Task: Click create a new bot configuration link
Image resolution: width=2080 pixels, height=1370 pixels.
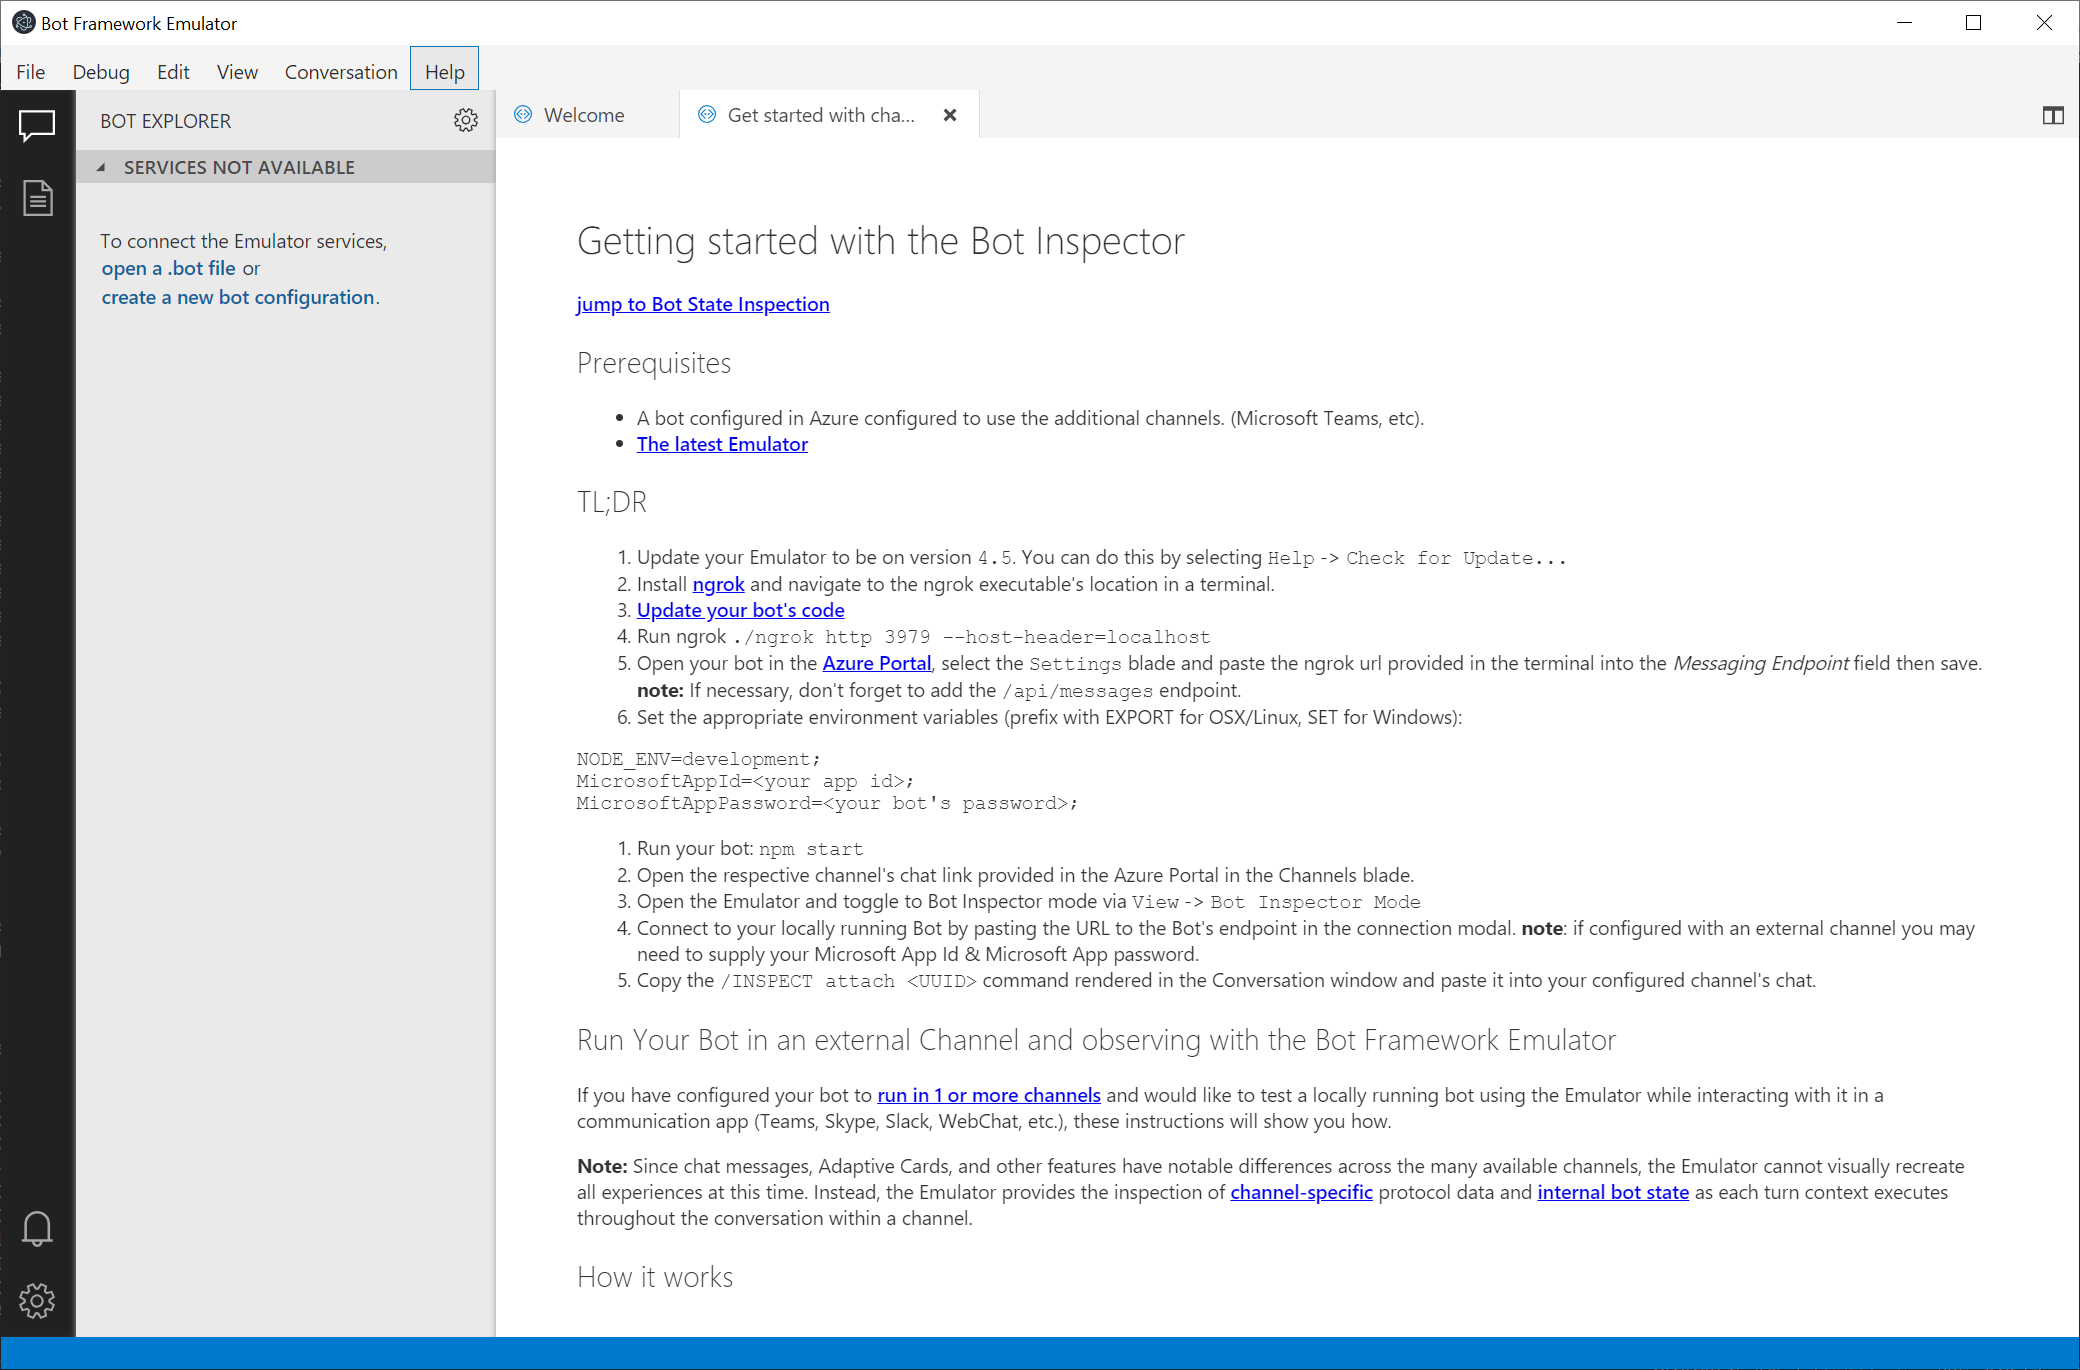Action: coord(238,297)
